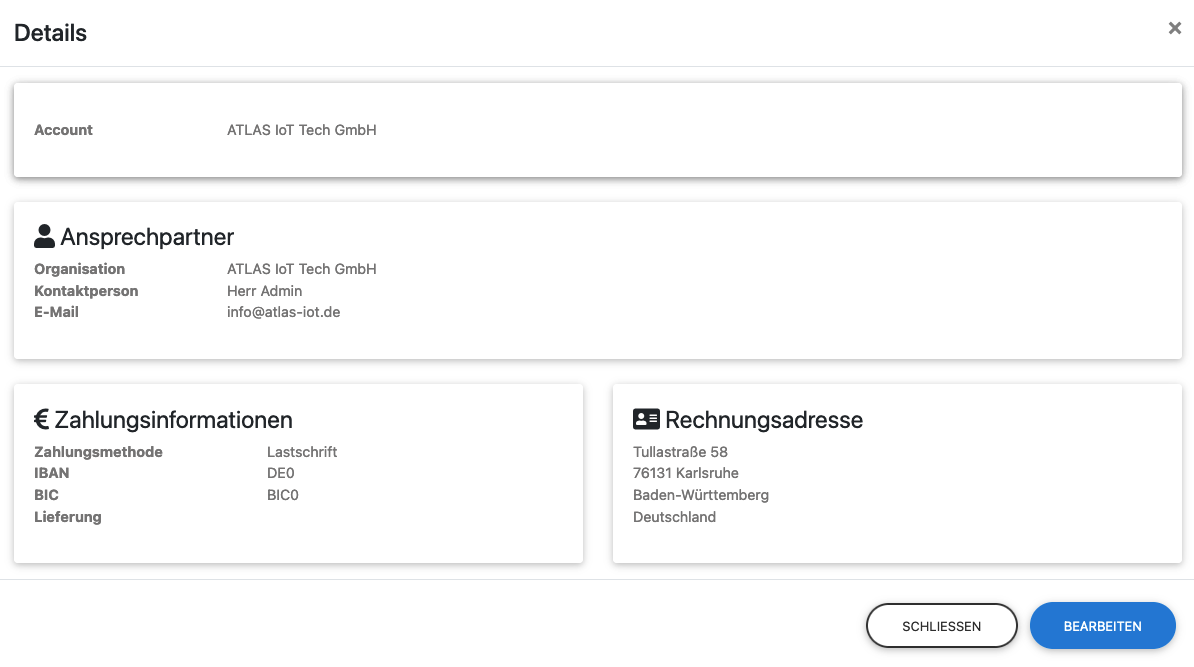Close the Details dialog with the X
Viewport: 1194px width, 667px height.
(1175, 29)
